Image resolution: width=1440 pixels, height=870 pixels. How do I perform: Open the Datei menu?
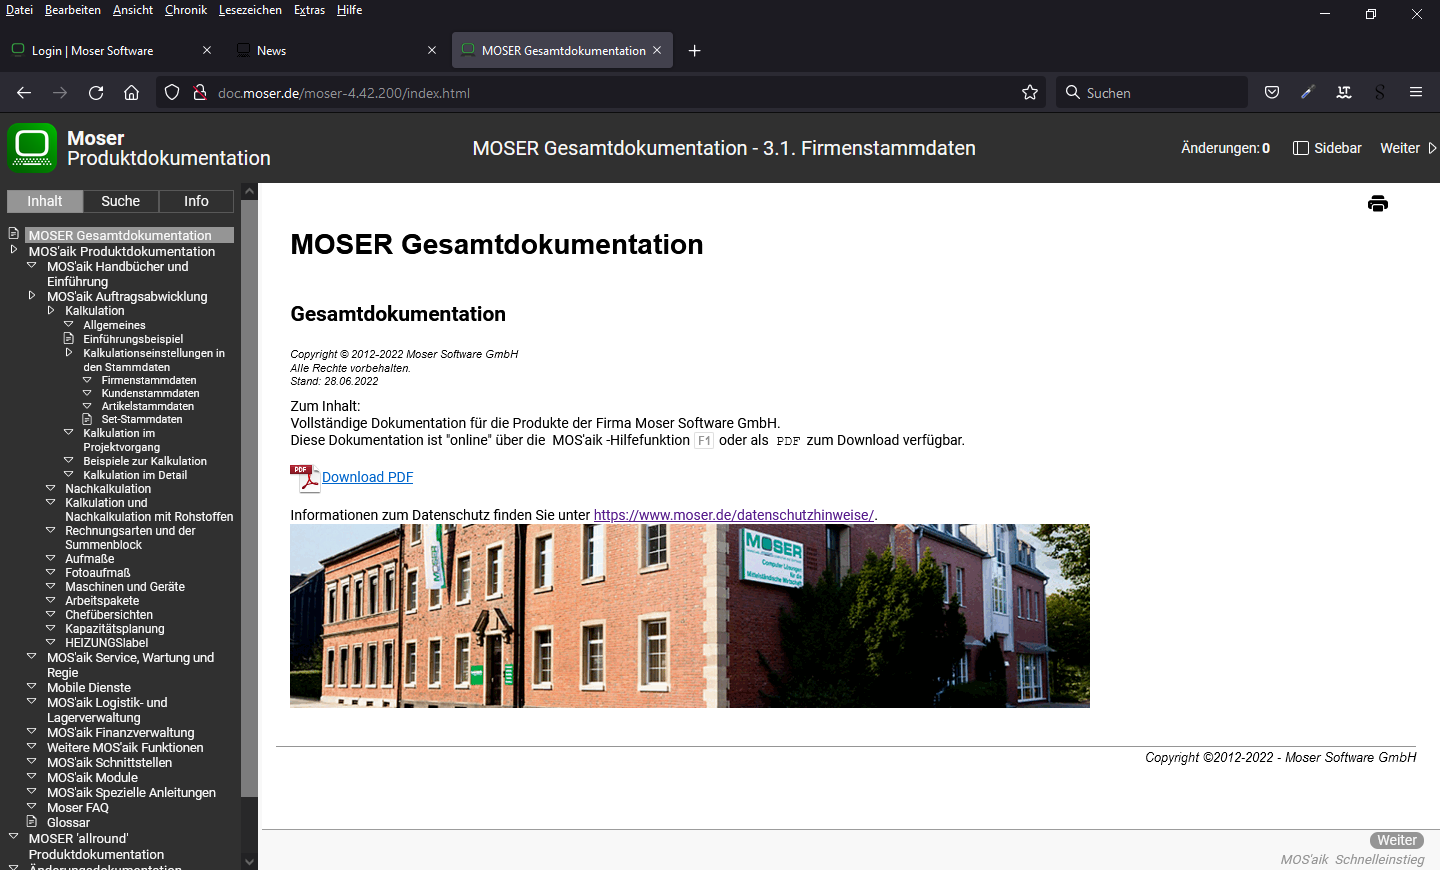click(x=19, y=10)
